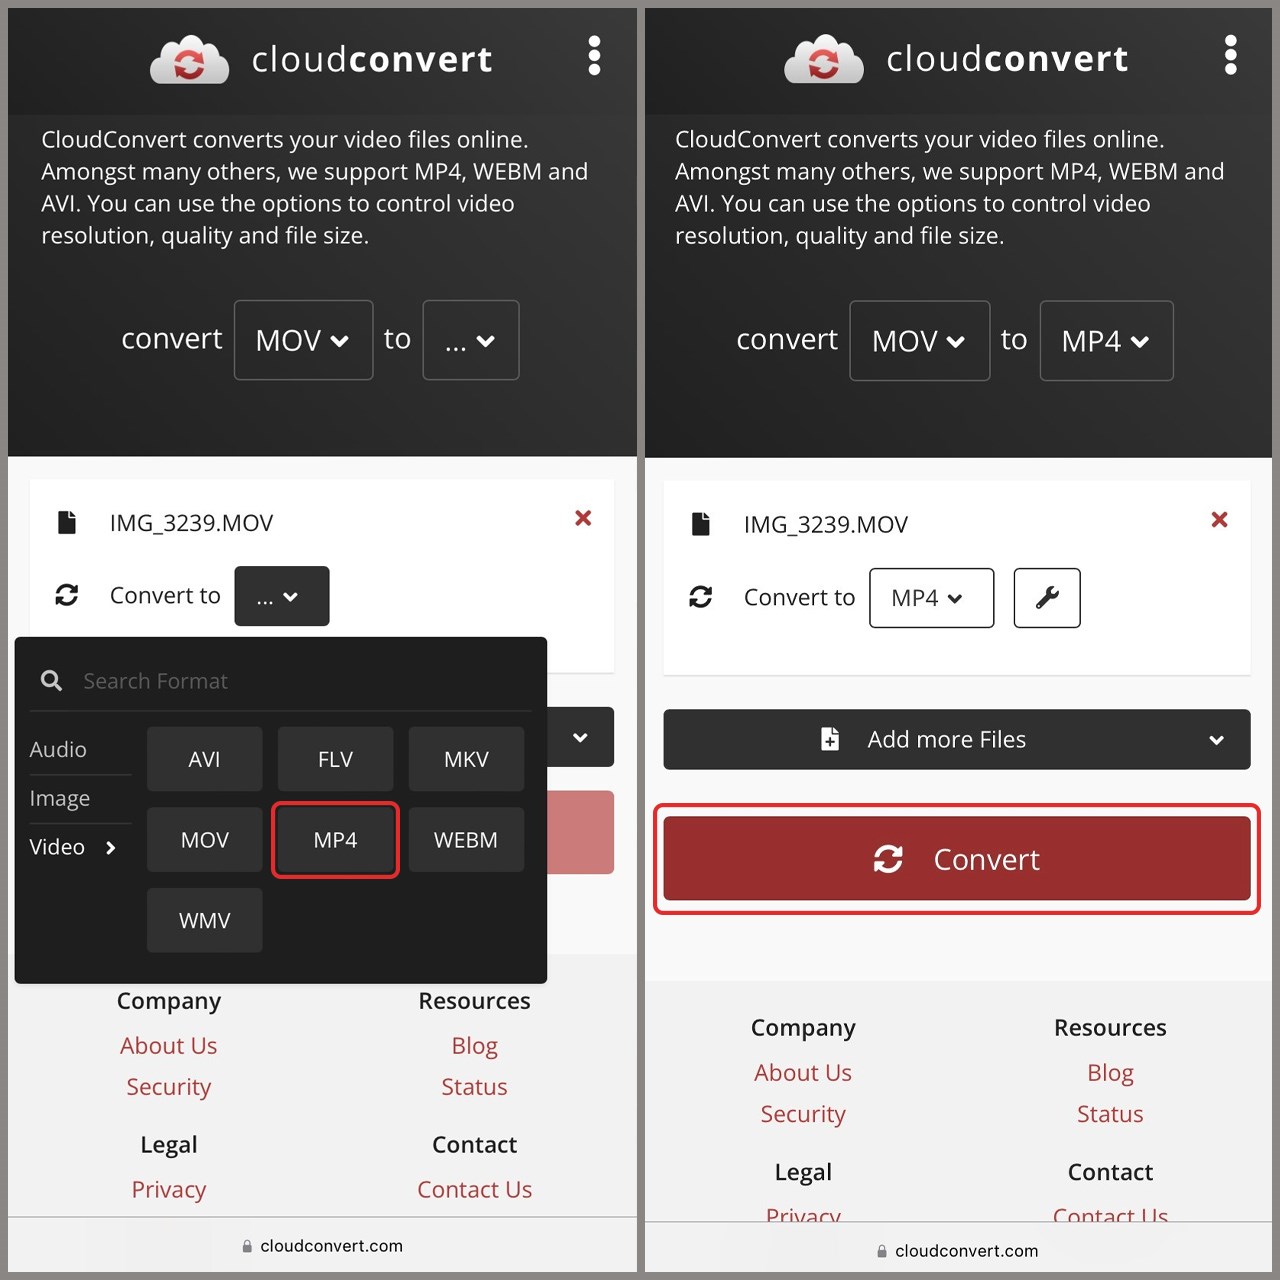Open Status link in left screenshot
Image resolution: width=1280 pixels, height=1280 pixels.
pyautogui.click(x=474, y=1087)
